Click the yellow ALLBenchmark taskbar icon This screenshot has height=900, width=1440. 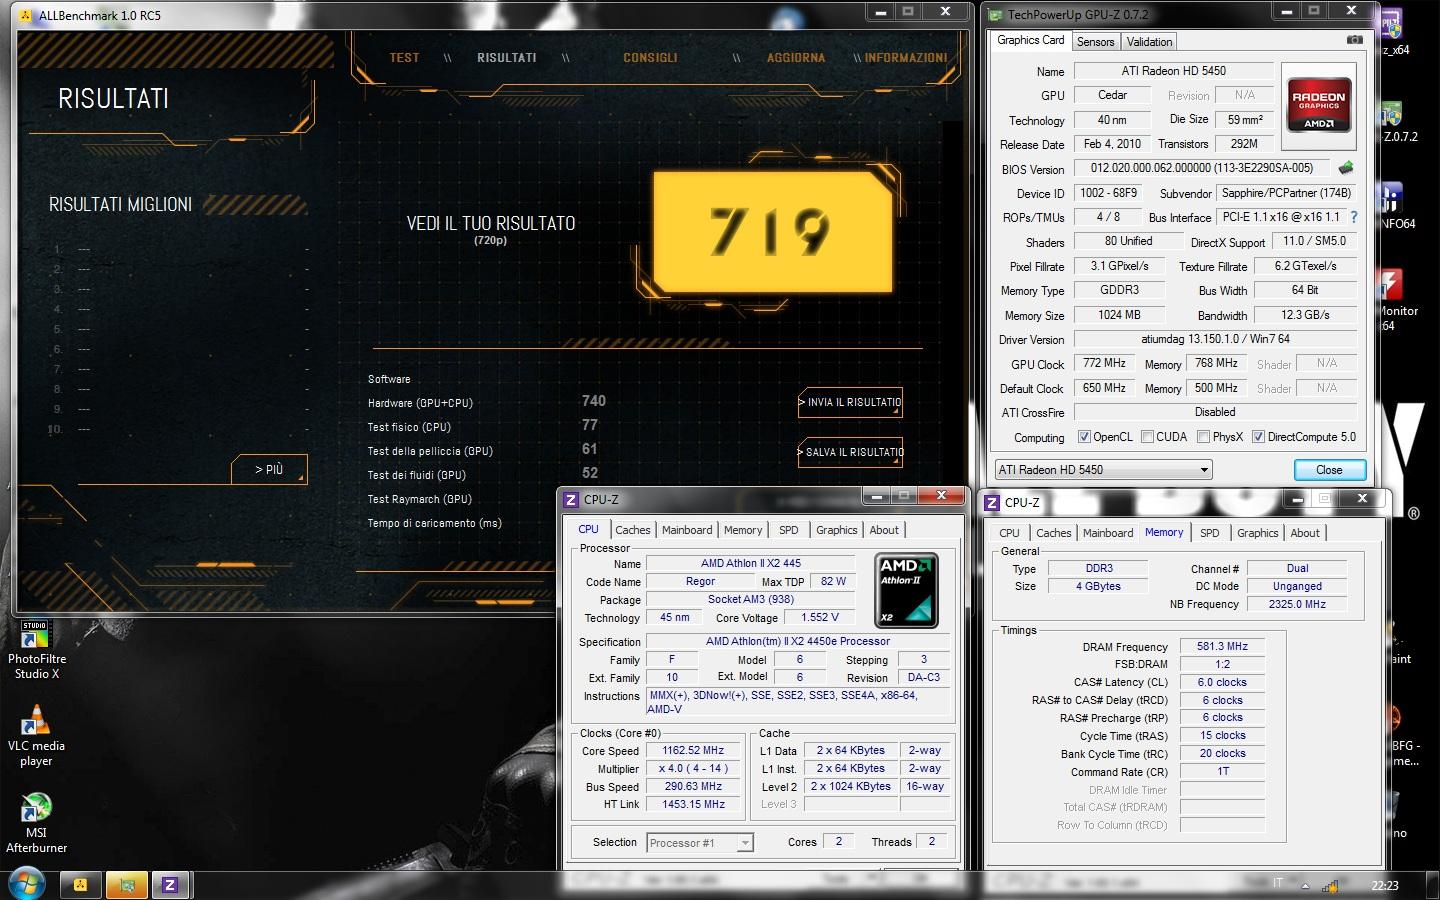(80, 884)
